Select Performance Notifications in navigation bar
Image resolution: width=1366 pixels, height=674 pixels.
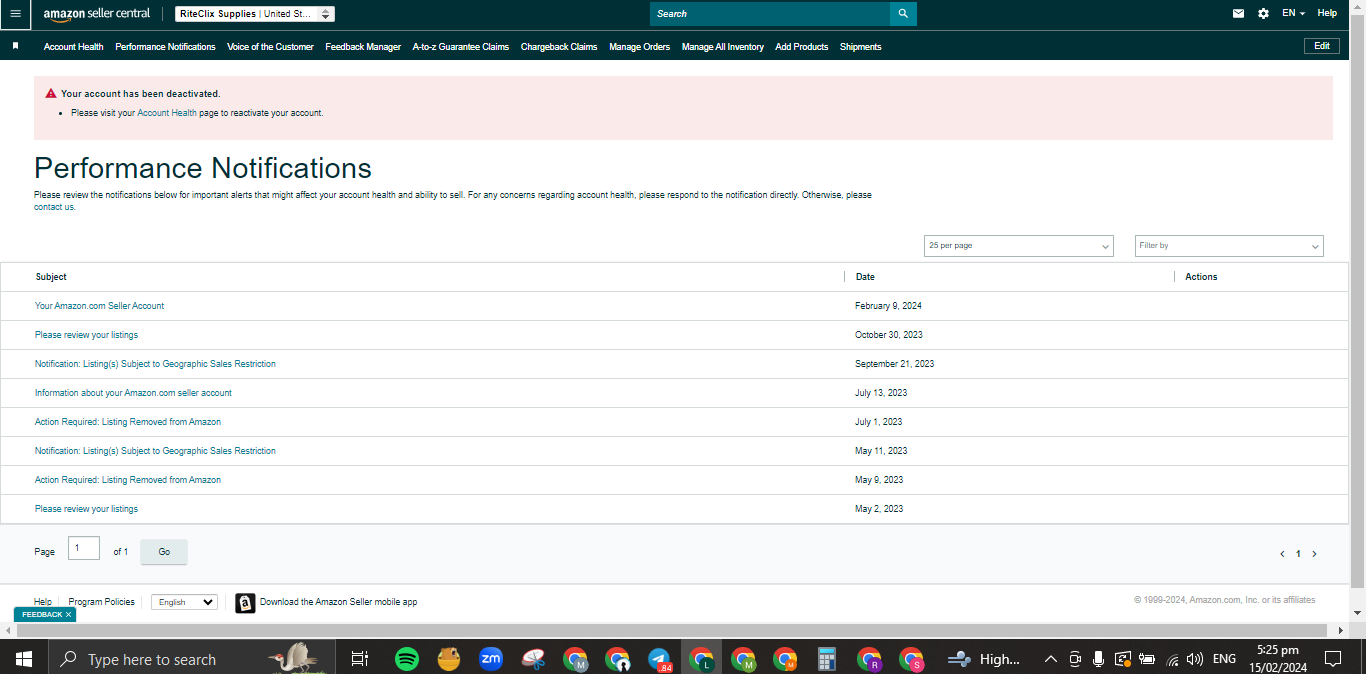click(165, 47)
